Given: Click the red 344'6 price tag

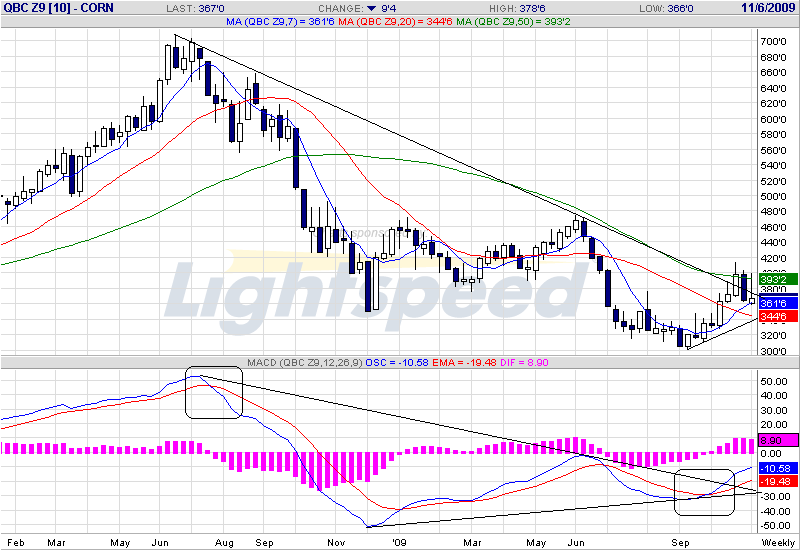Looking at the screenshot, I should [x=778, y=316].
